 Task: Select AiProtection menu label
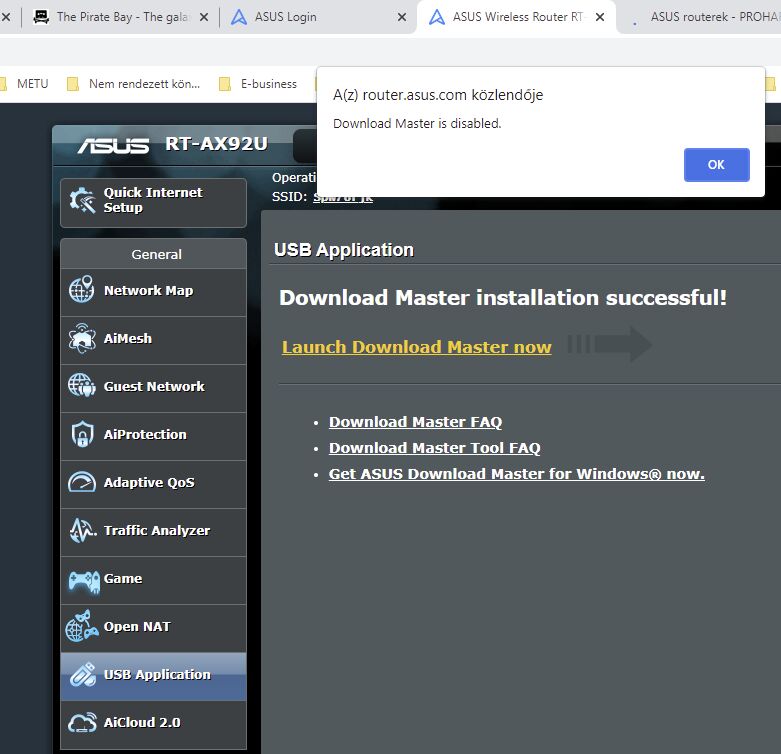click(145, 434)
